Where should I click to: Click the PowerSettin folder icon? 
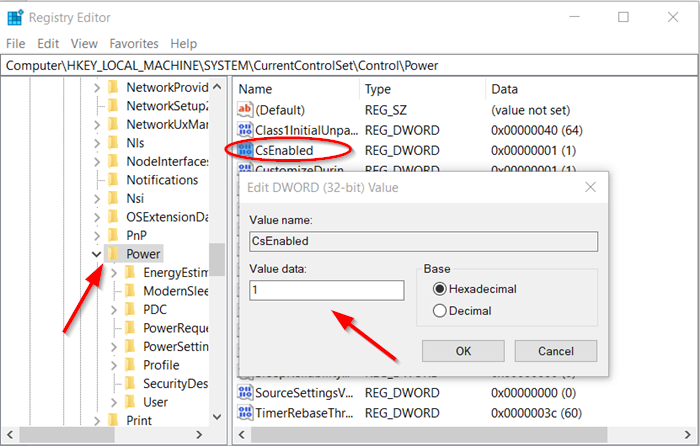(x=130, y=346)
